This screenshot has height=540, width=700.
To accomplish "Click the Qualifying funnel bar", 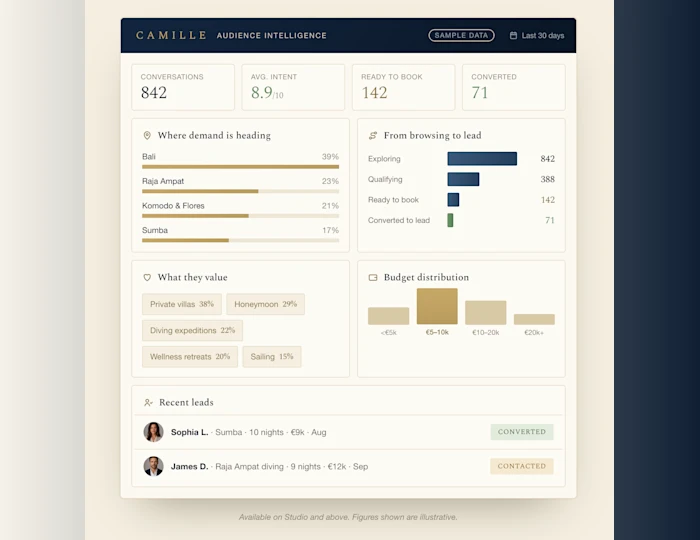I will 463,179.
